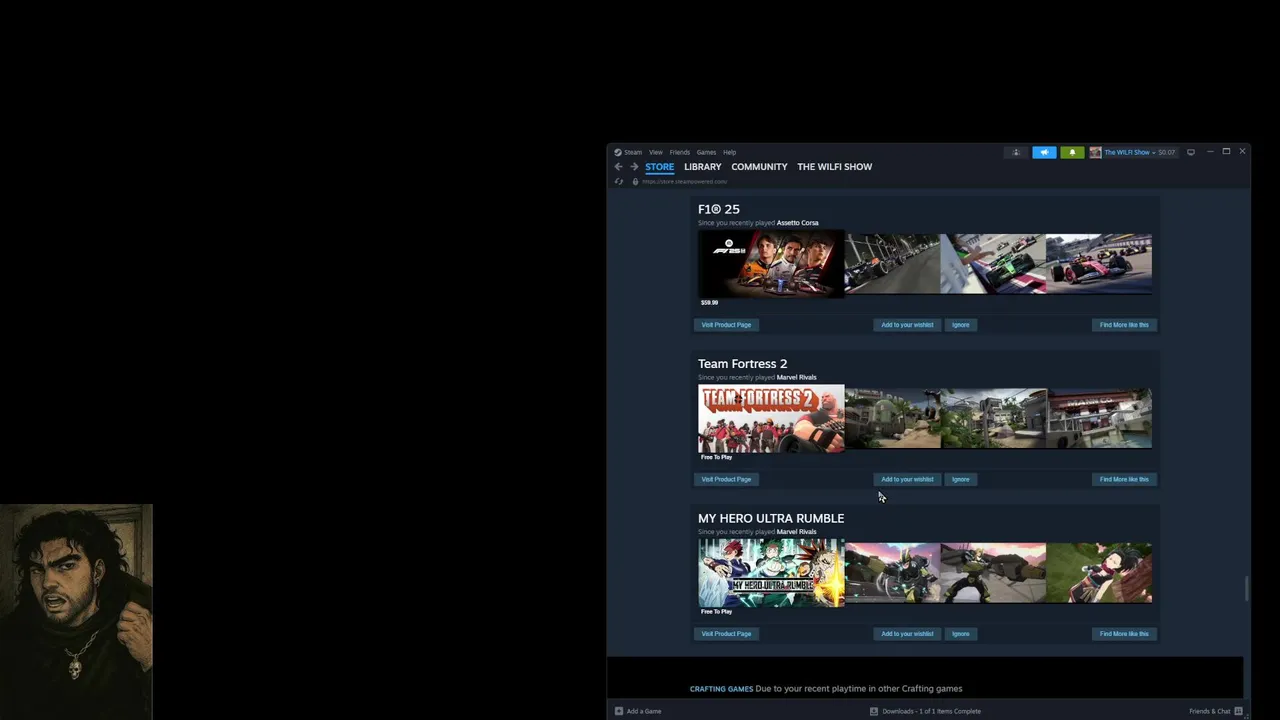Open the Games menu
Image resolution: width=1280 pixels, height=720 pixels.
point(706,152)
